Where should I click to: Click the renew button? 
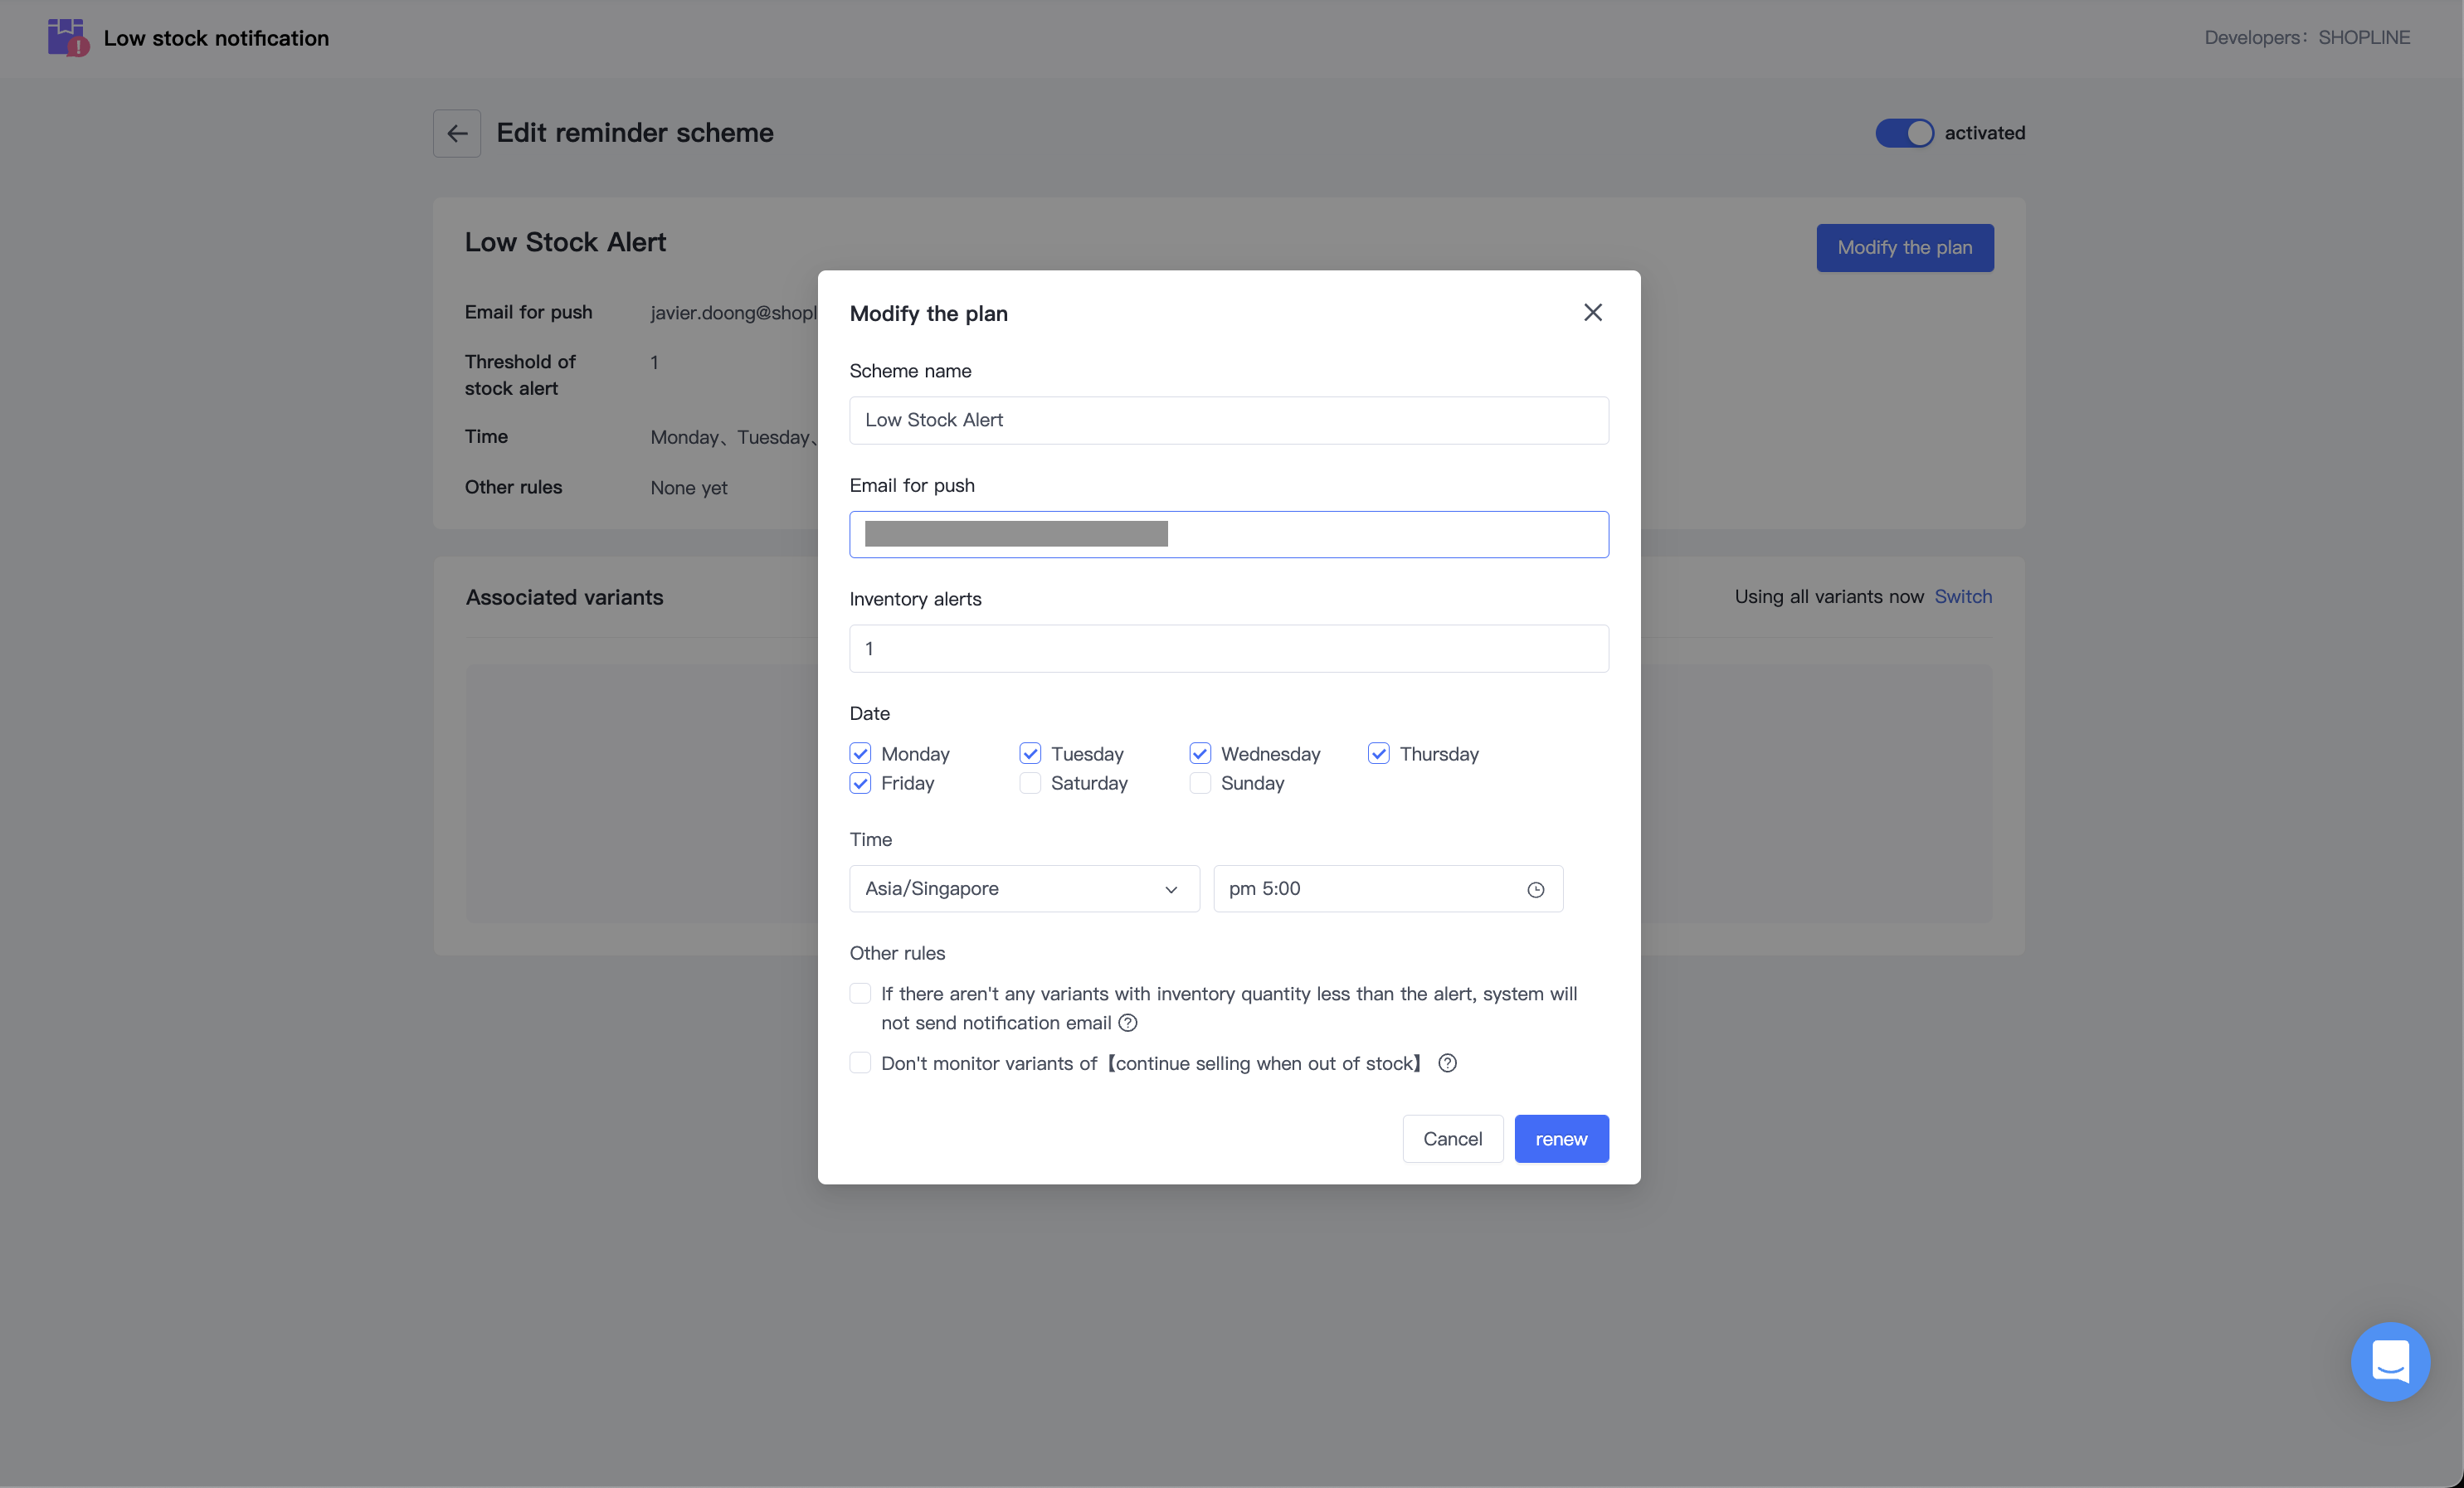pyautogui.click(x=1560, y=1139)
